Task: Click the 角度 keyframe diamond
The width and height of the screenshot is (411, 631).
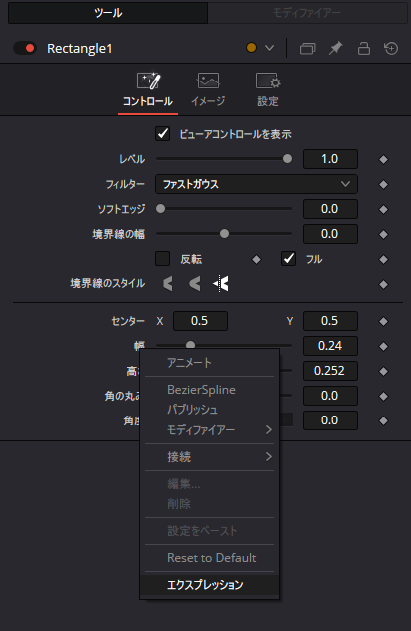Action: (383, 421)
